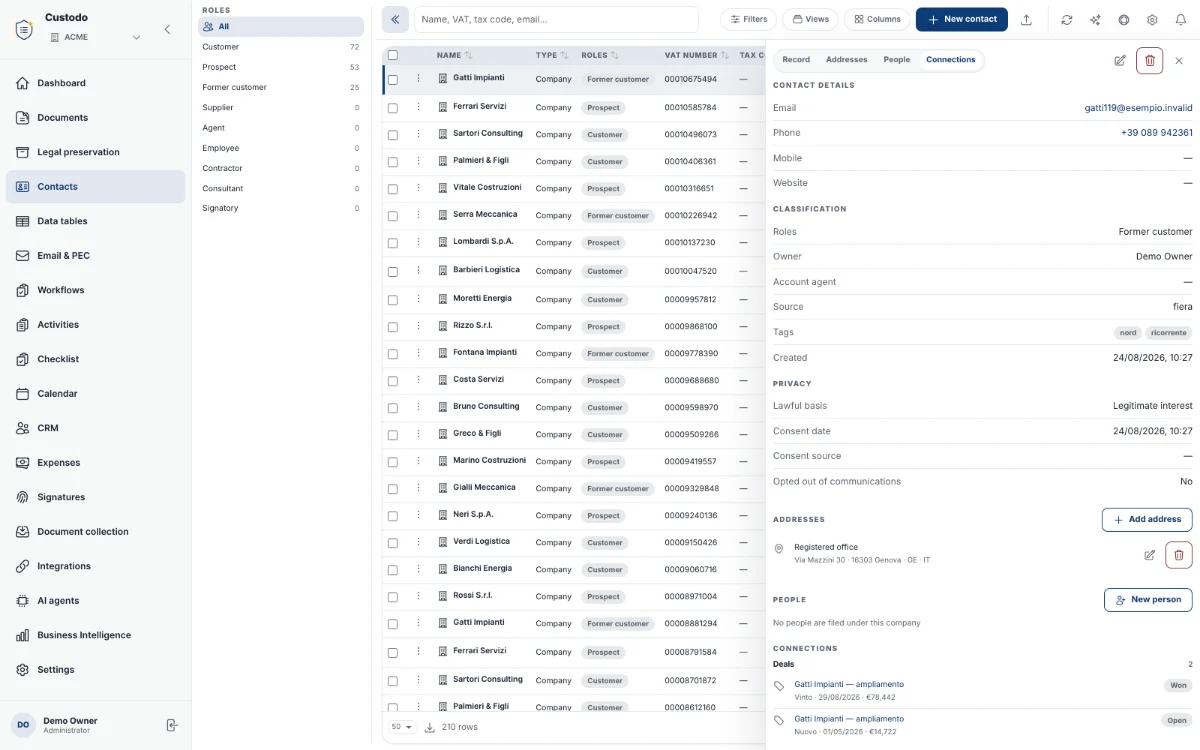The height and width of the screenshot is (750, 1200).
Task: Open Signatures section
Action: pyautogui.click(x=96, y=497)
